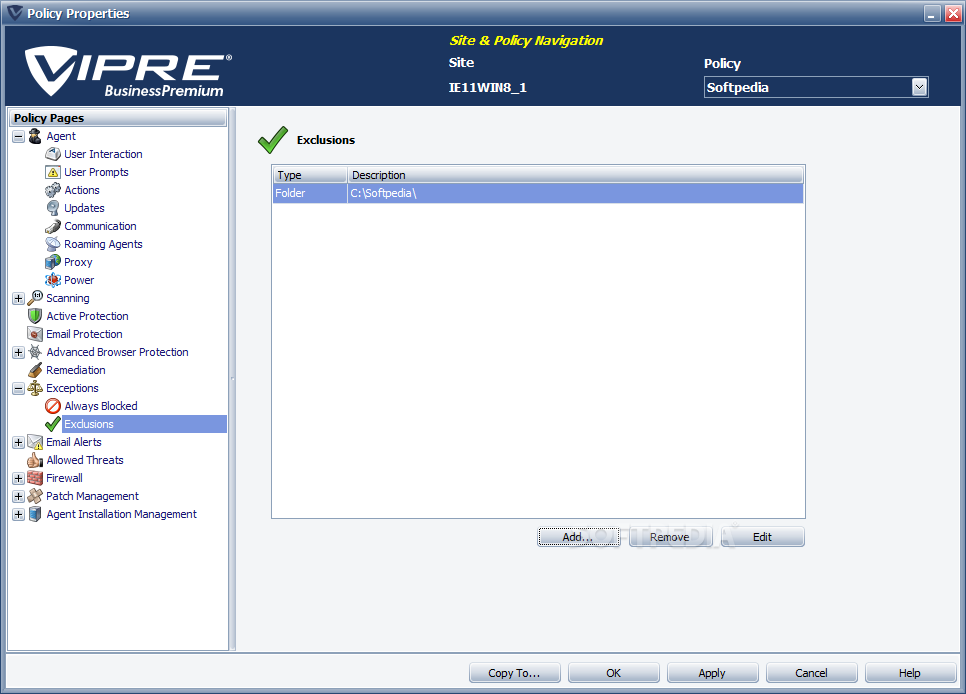The width and height of the screenshot is (966, 694).
Task: Click the Scanning magnifier icon
Action: pyautogui.click(x=35, y=298)
